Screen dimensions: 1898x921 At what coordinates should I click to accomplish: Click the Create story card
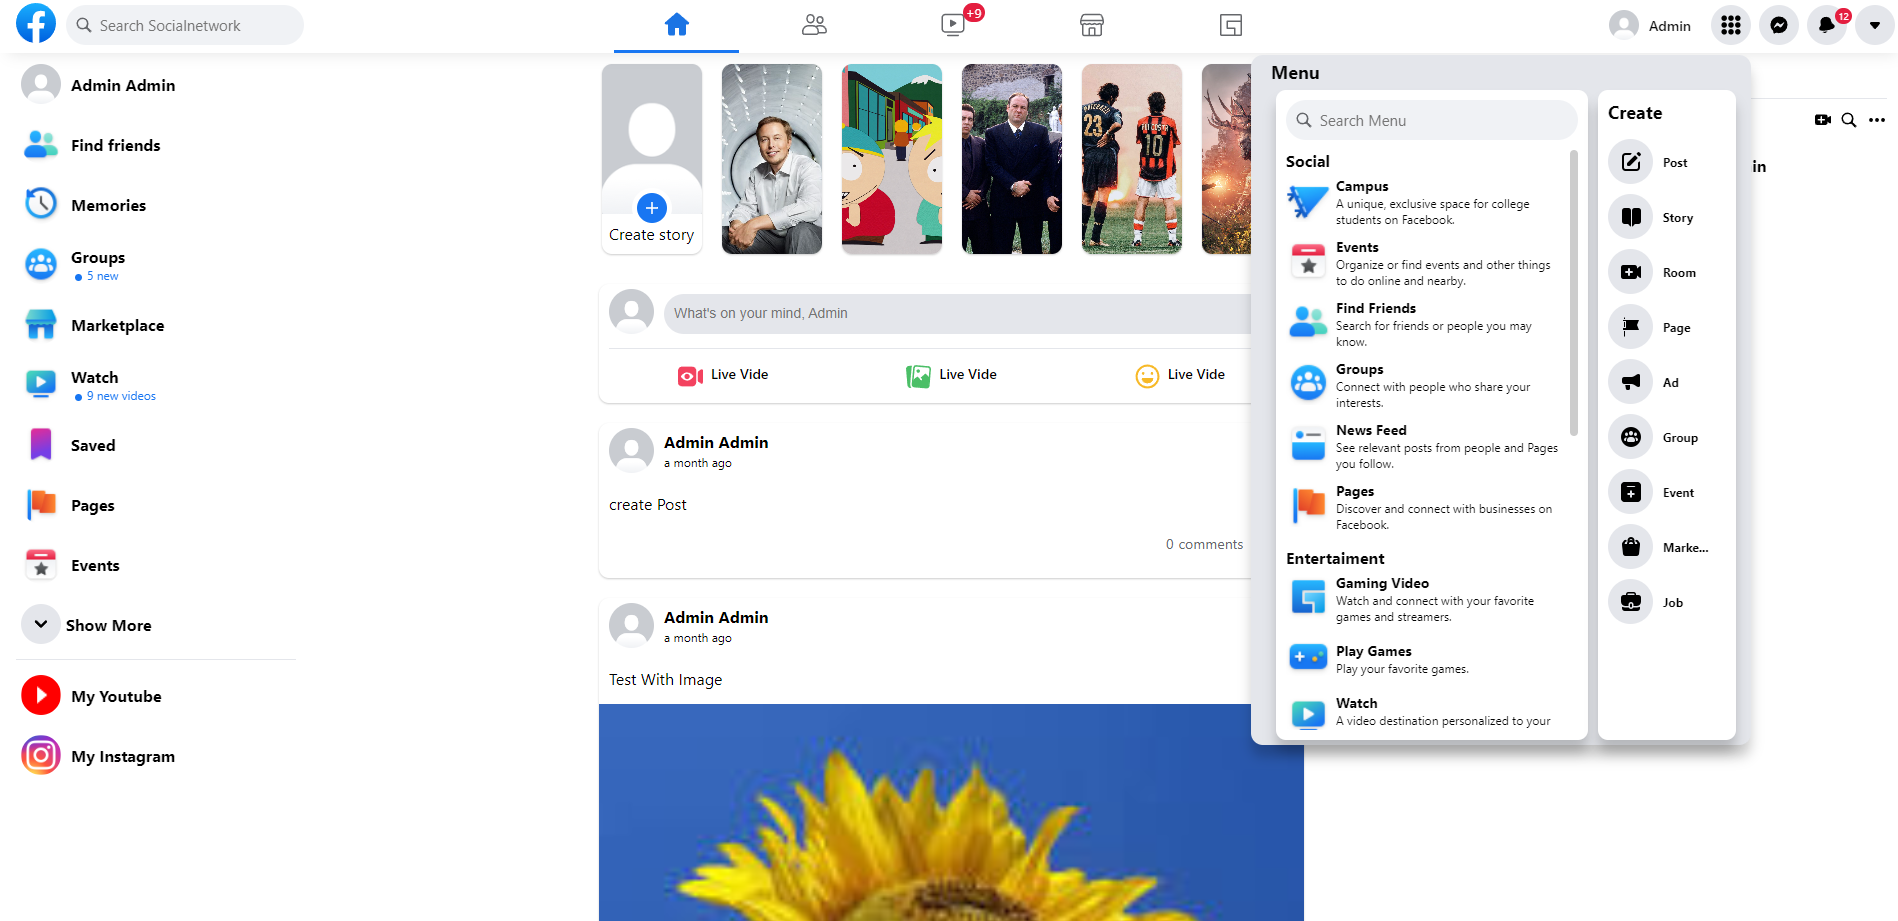point(652,159)
